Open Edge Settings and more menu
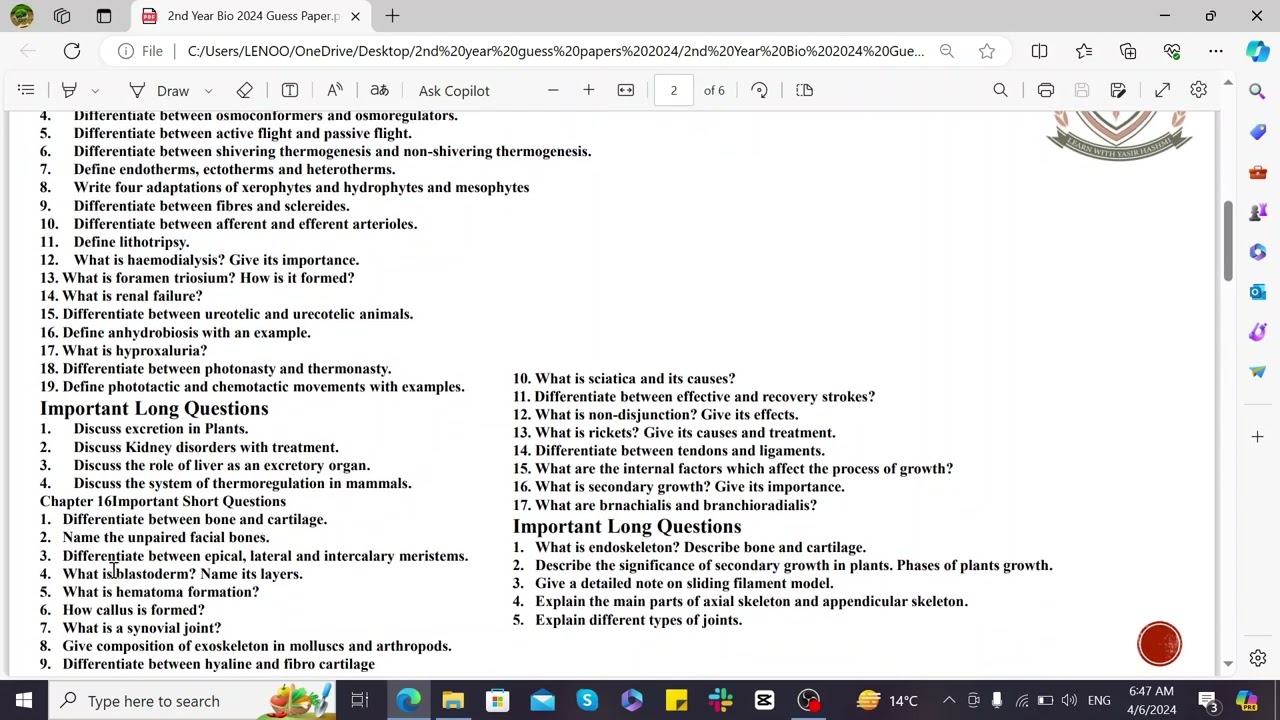Image resolution: width=1280 pixels, height=720 pixels. click(x=1216, y=51)
